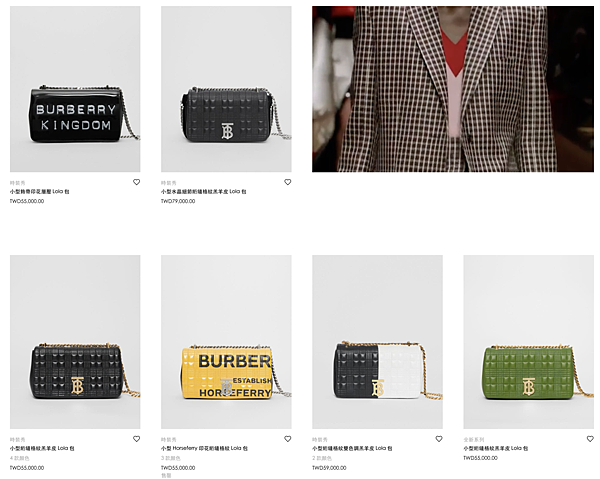This screenshot has width=600, height=479.
Task: View the black quilted gold-chain bag photo
Action: tap(75, 342)
